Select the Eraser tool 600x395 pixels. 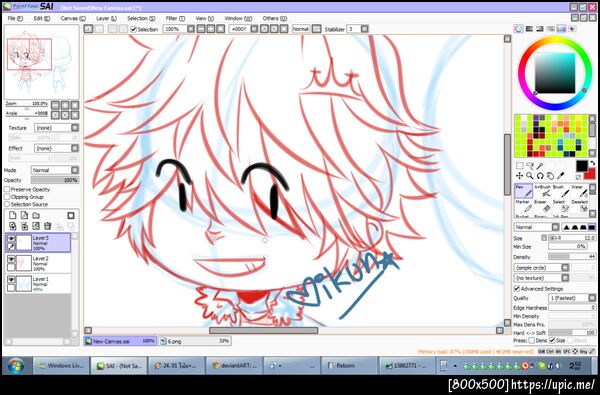point(542,206)
